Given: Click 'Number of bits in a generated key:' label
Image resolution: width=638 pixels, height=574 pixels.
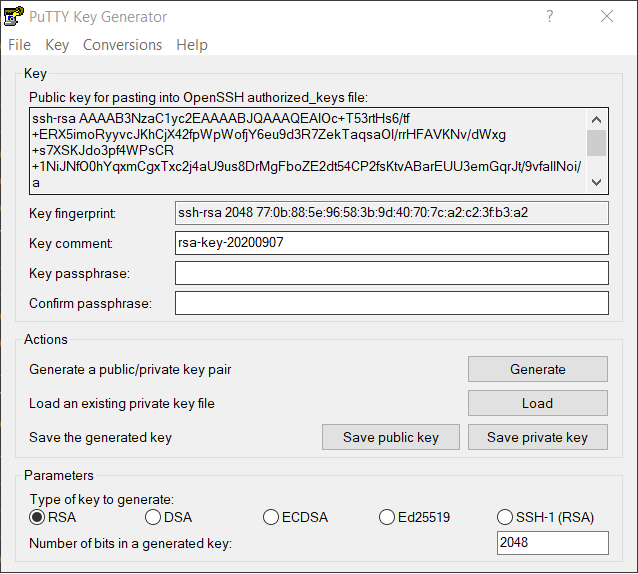Looking at the screenshot, I should (131, 543).
